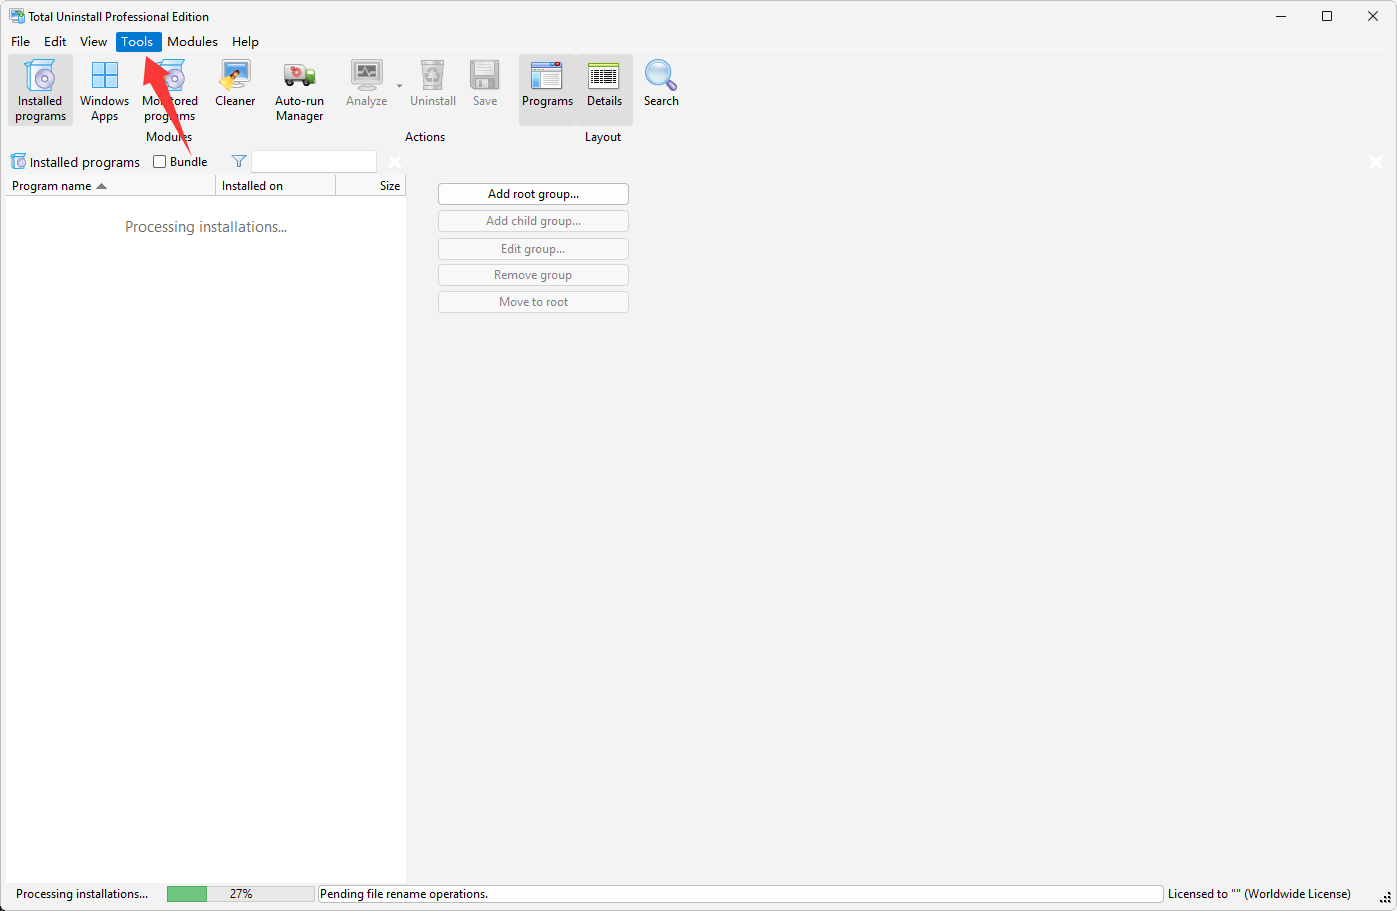Click the Remove group button
Viewport: 1397px width, 911px height.
[x=533, y=275]
